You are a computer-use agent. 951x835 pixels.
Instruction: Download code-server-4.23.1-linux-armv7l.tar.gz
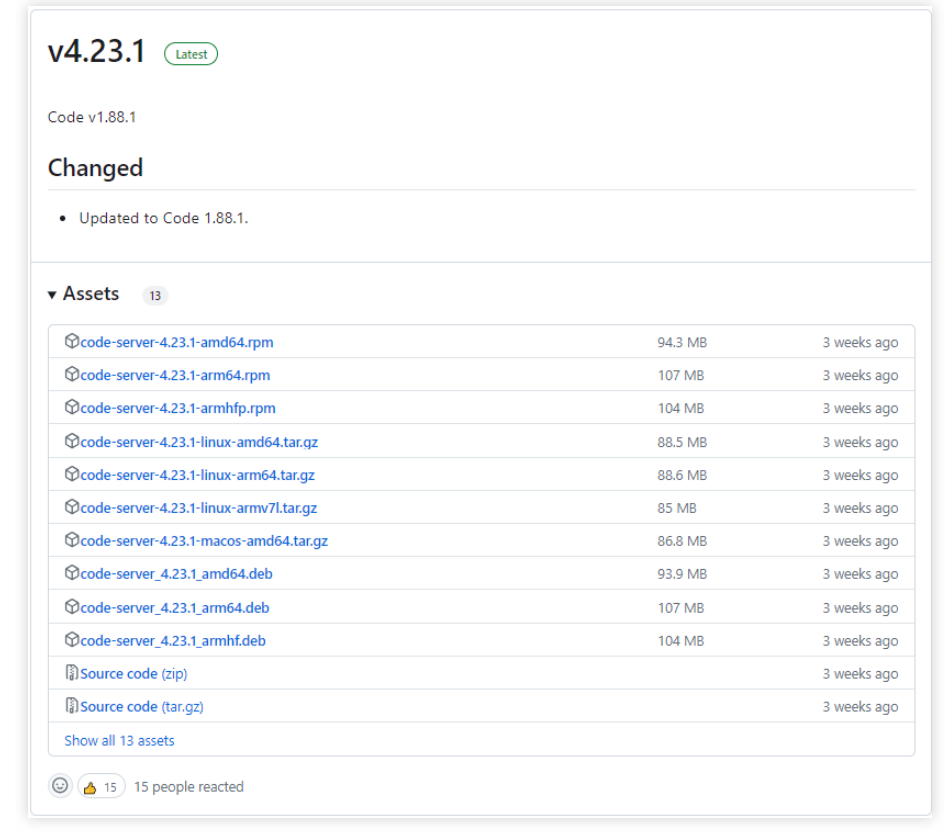click(198, 508)
